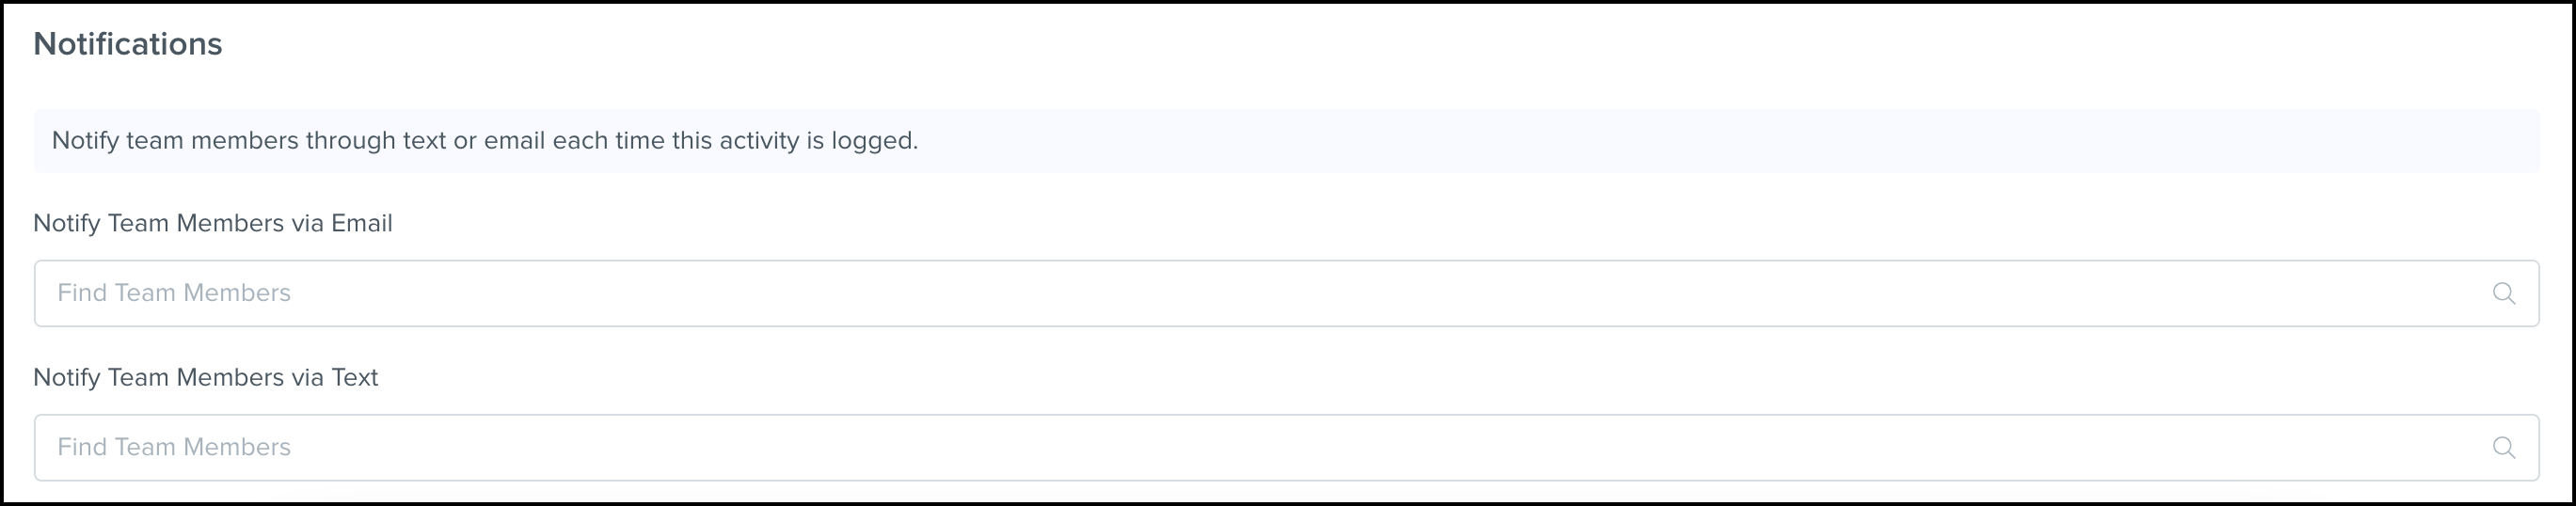Open the team member lookup for text notifications
Viewport: 2576px width, 506px height.
click(x=1286, y=447)
